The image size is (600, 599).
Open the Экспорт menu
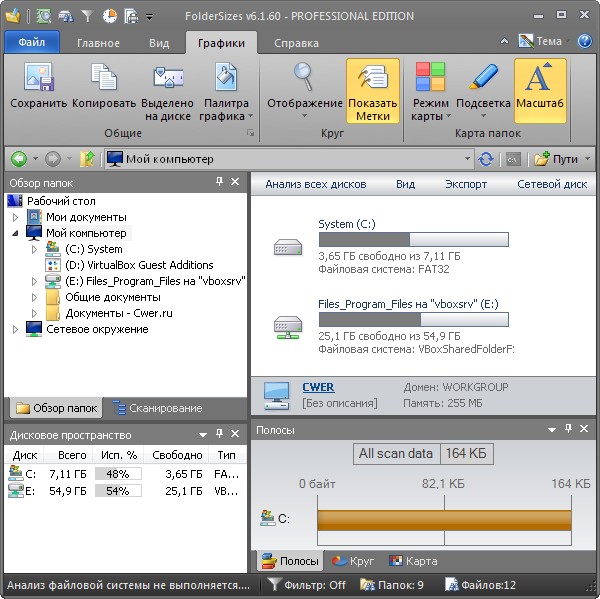pos(466,184)
